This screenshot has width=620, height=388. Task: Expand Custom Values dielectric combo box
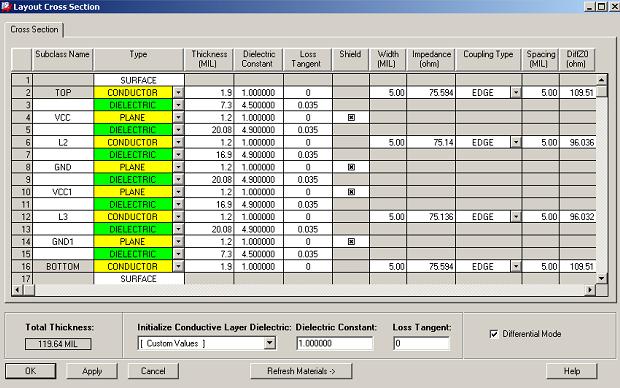click(x=270, y=343)
